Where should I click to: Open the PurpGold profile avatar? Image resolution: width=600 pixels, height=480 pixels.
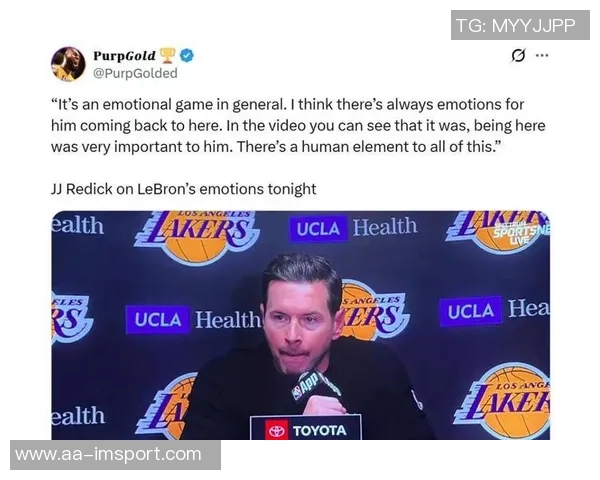pos(68,64)
